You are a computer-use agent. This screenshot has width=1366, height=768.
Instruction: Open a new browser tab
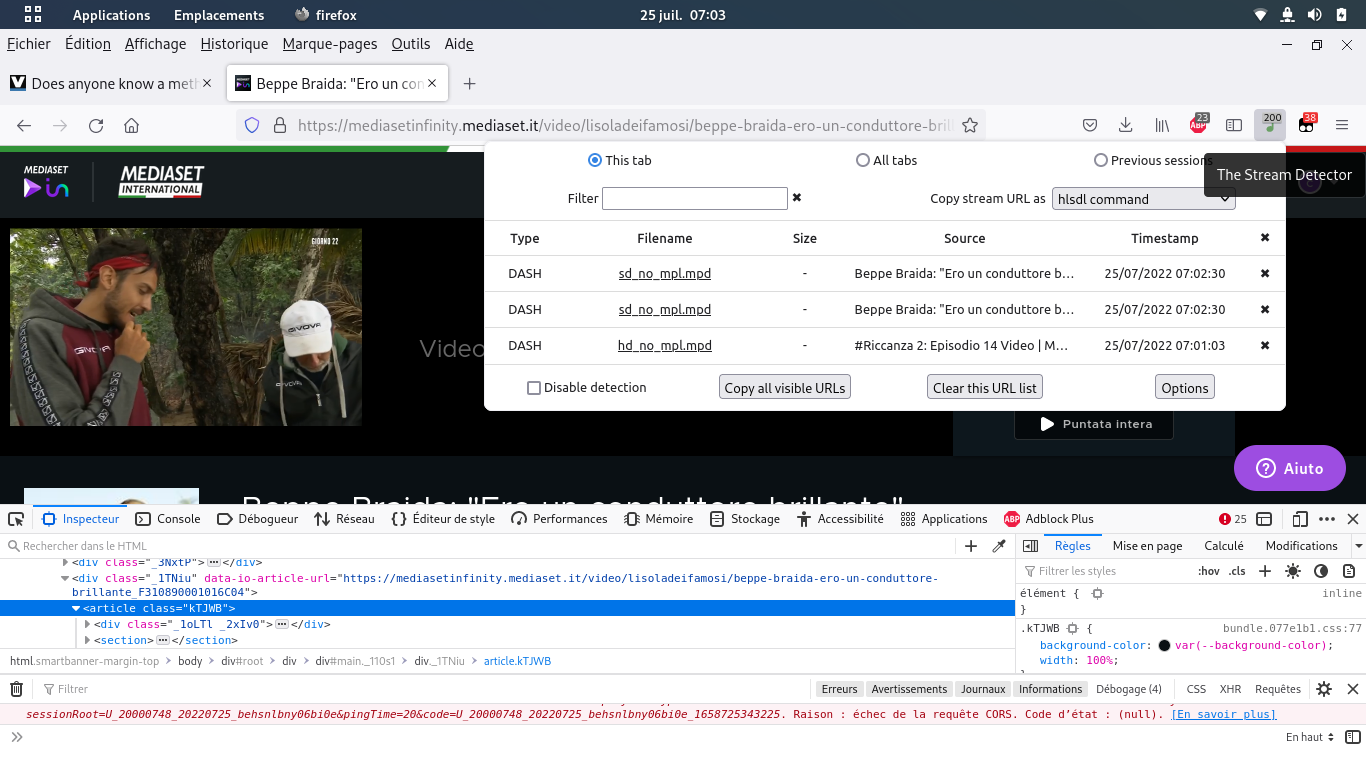coord(469,84)
